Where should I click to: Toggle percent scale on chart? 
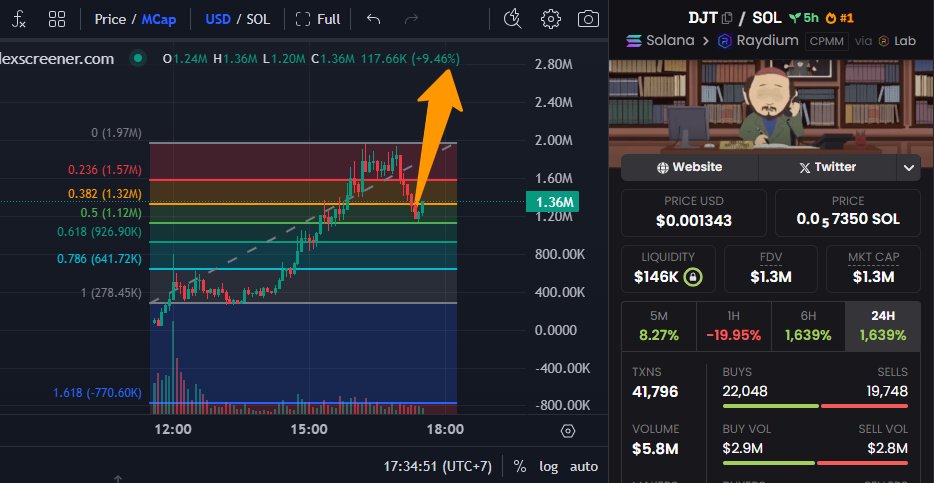pos(520,466)
